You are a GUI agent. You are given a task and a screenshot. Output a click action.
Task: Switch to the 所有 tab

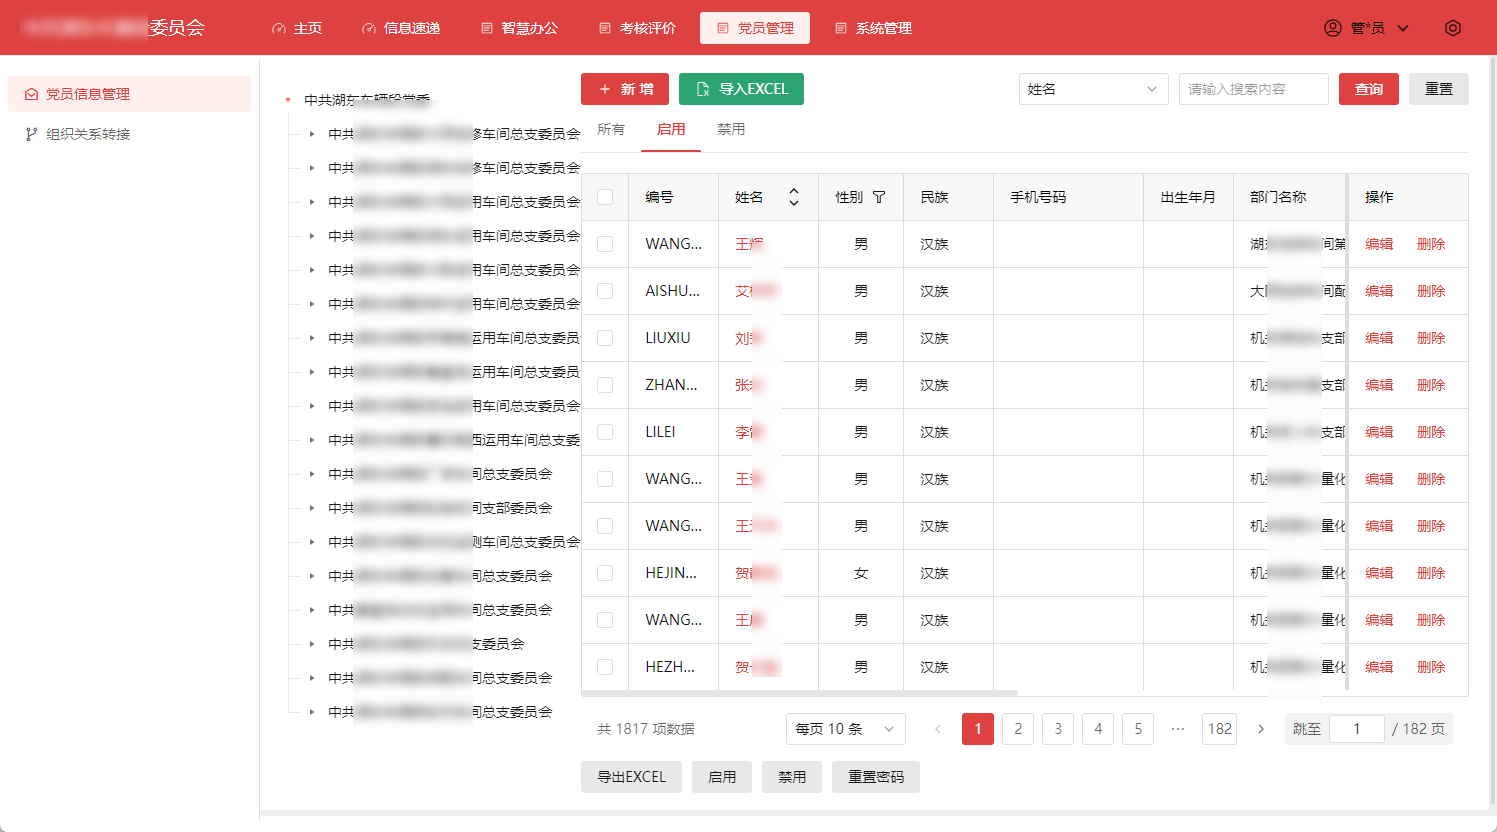click(611, 129)
